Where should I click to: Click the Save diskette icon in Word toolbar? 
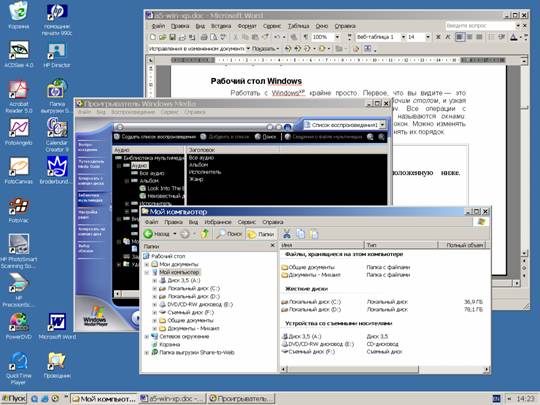click(x=172, y=37)
